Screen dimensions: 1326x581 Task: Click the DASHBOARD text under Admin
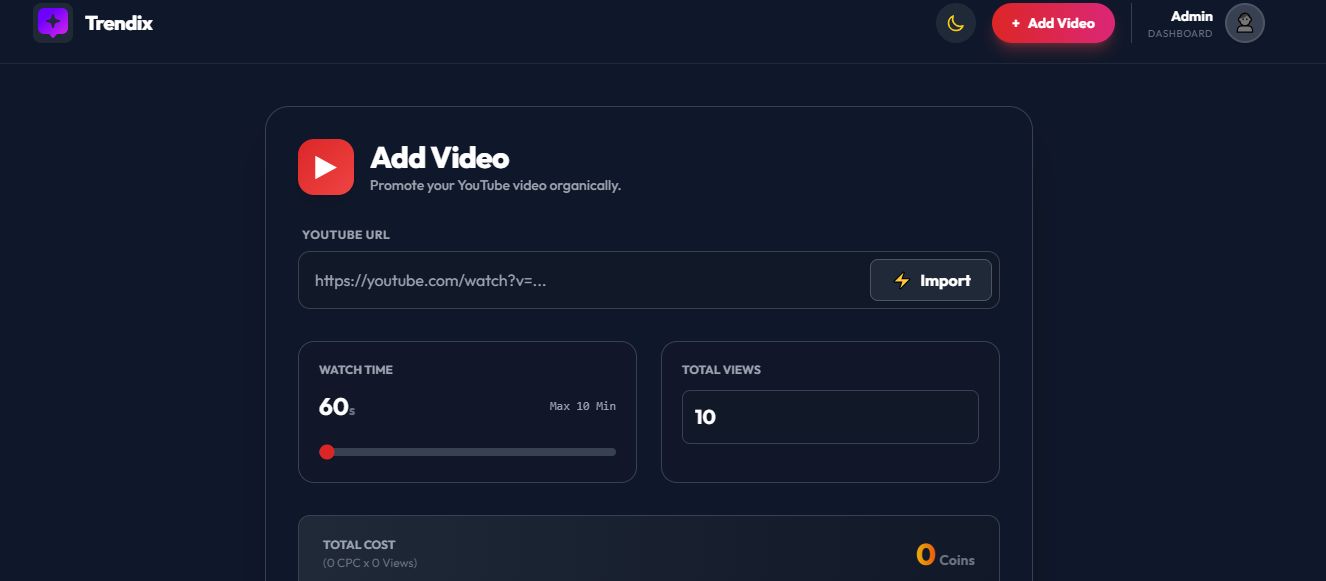pos(1180,34)
